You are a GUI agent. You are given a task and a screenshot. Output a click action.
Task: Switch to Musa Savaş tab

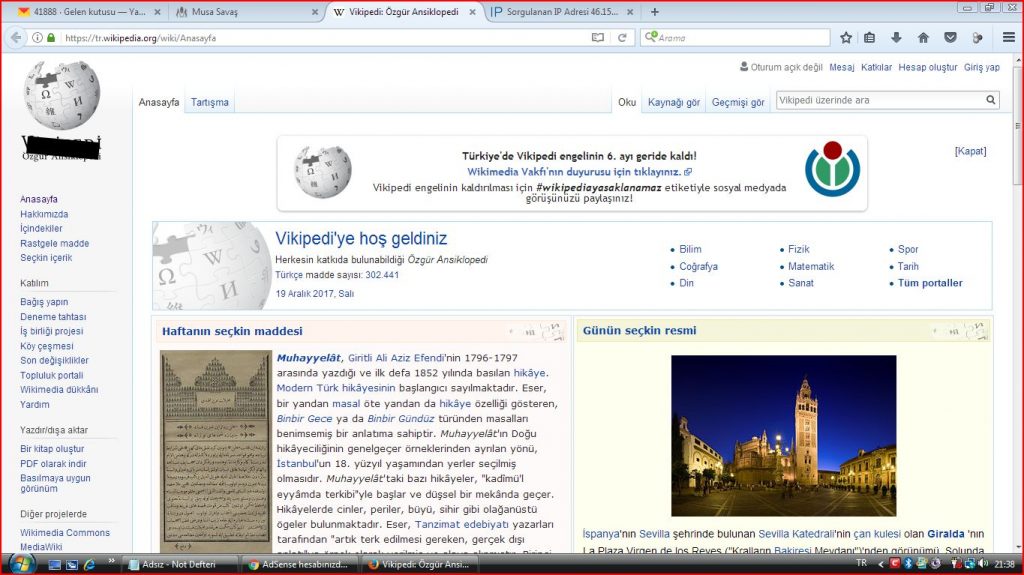click(x=247, y=12)
